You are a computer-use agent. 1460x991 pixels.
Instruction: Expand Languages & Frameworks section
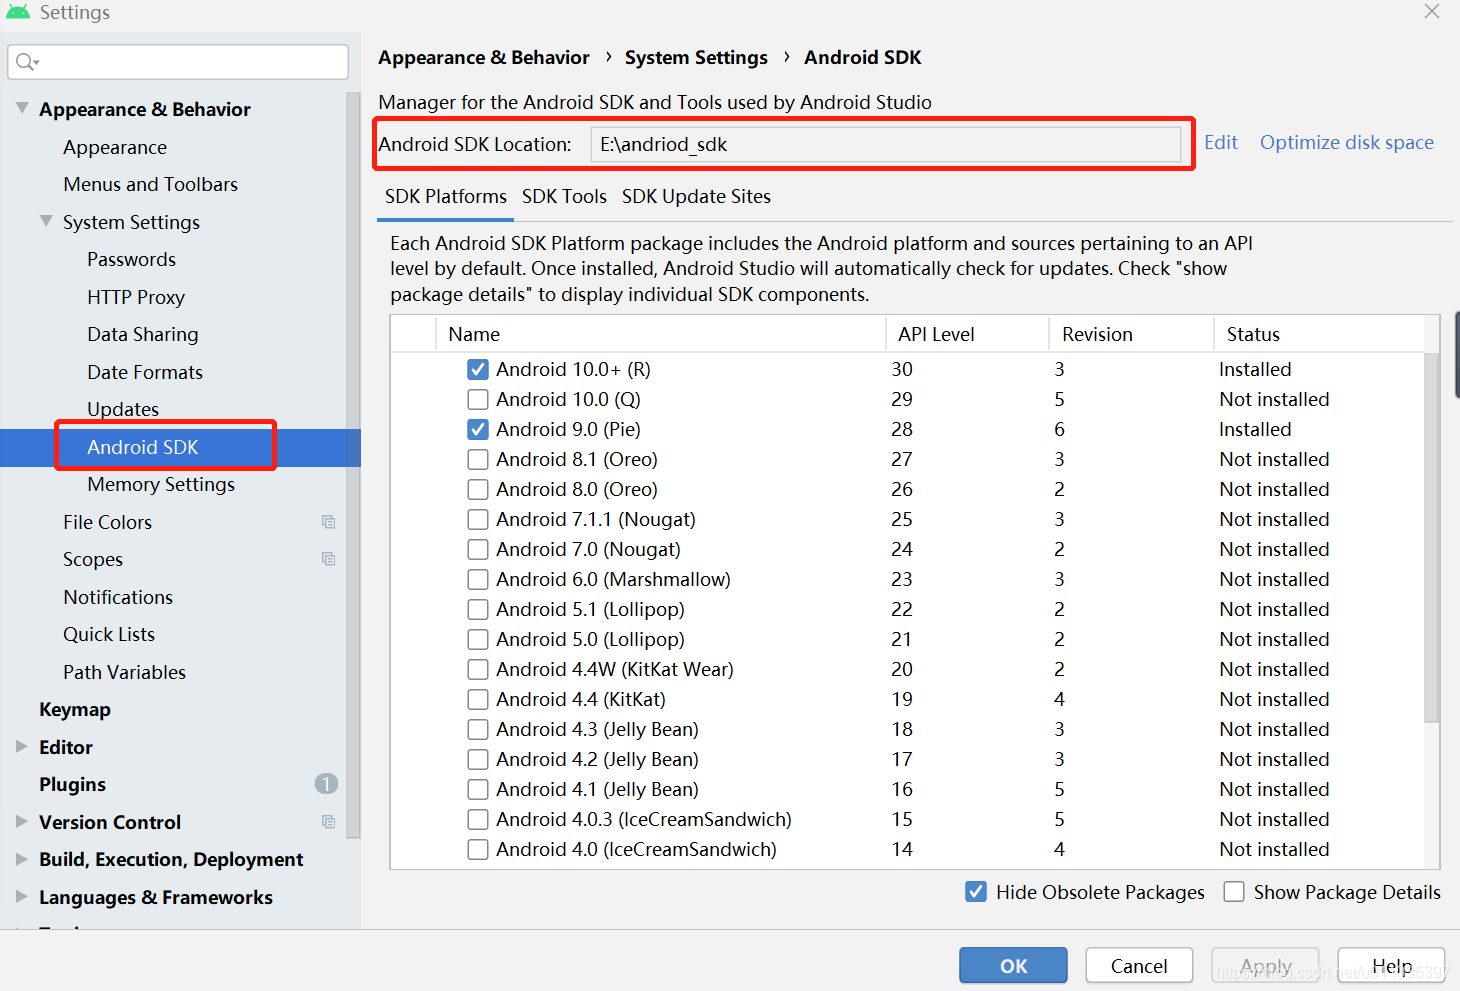tap(22, 896)
